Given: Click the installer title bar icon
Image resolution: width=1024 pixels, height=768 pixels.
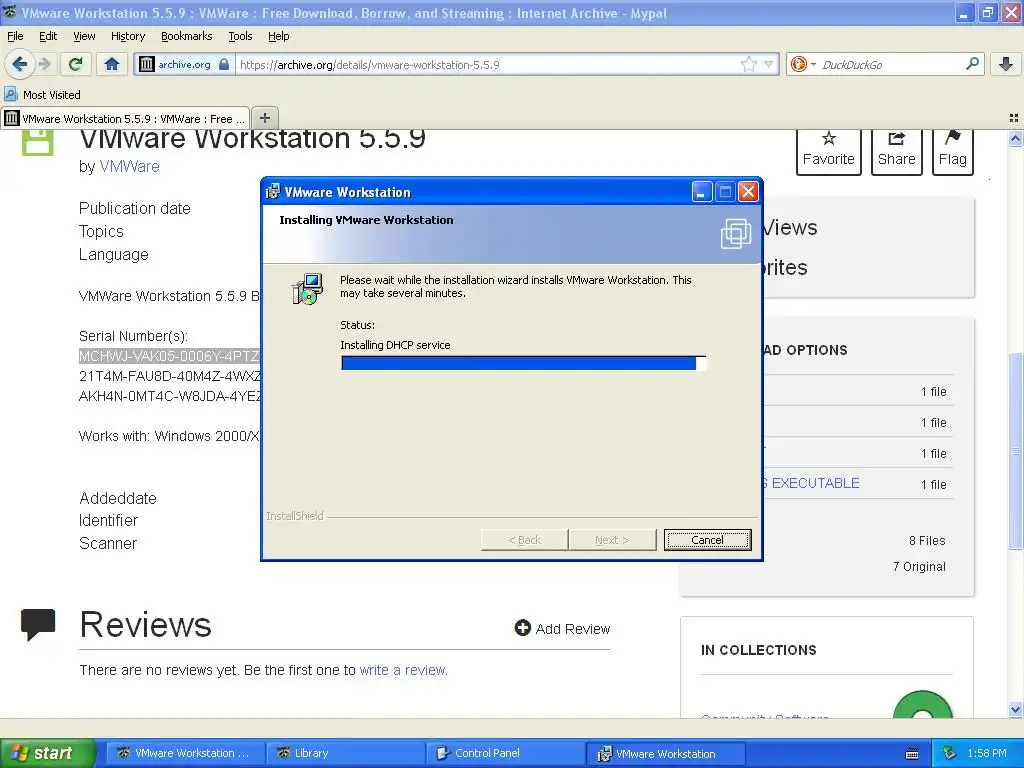Looking at the screenshot, I should (x=272, y=191).
